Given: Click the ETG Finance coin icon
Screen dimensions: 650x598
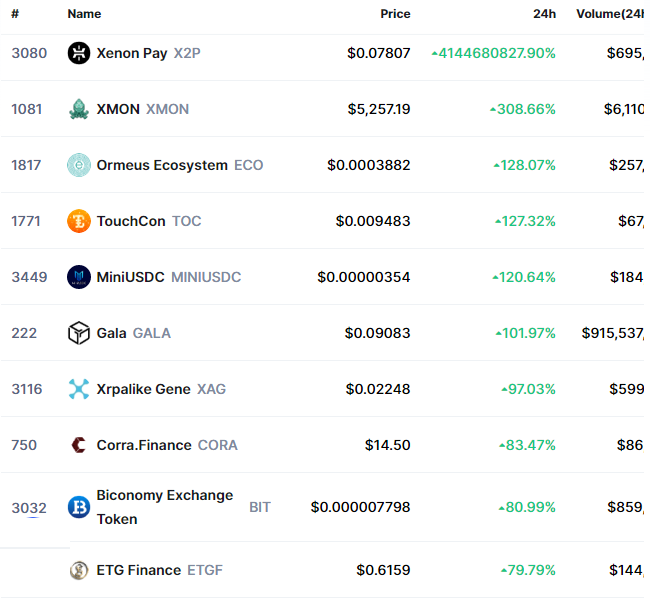Looking at the screenshot, I should pyautogui.click(x=79, y=570).
